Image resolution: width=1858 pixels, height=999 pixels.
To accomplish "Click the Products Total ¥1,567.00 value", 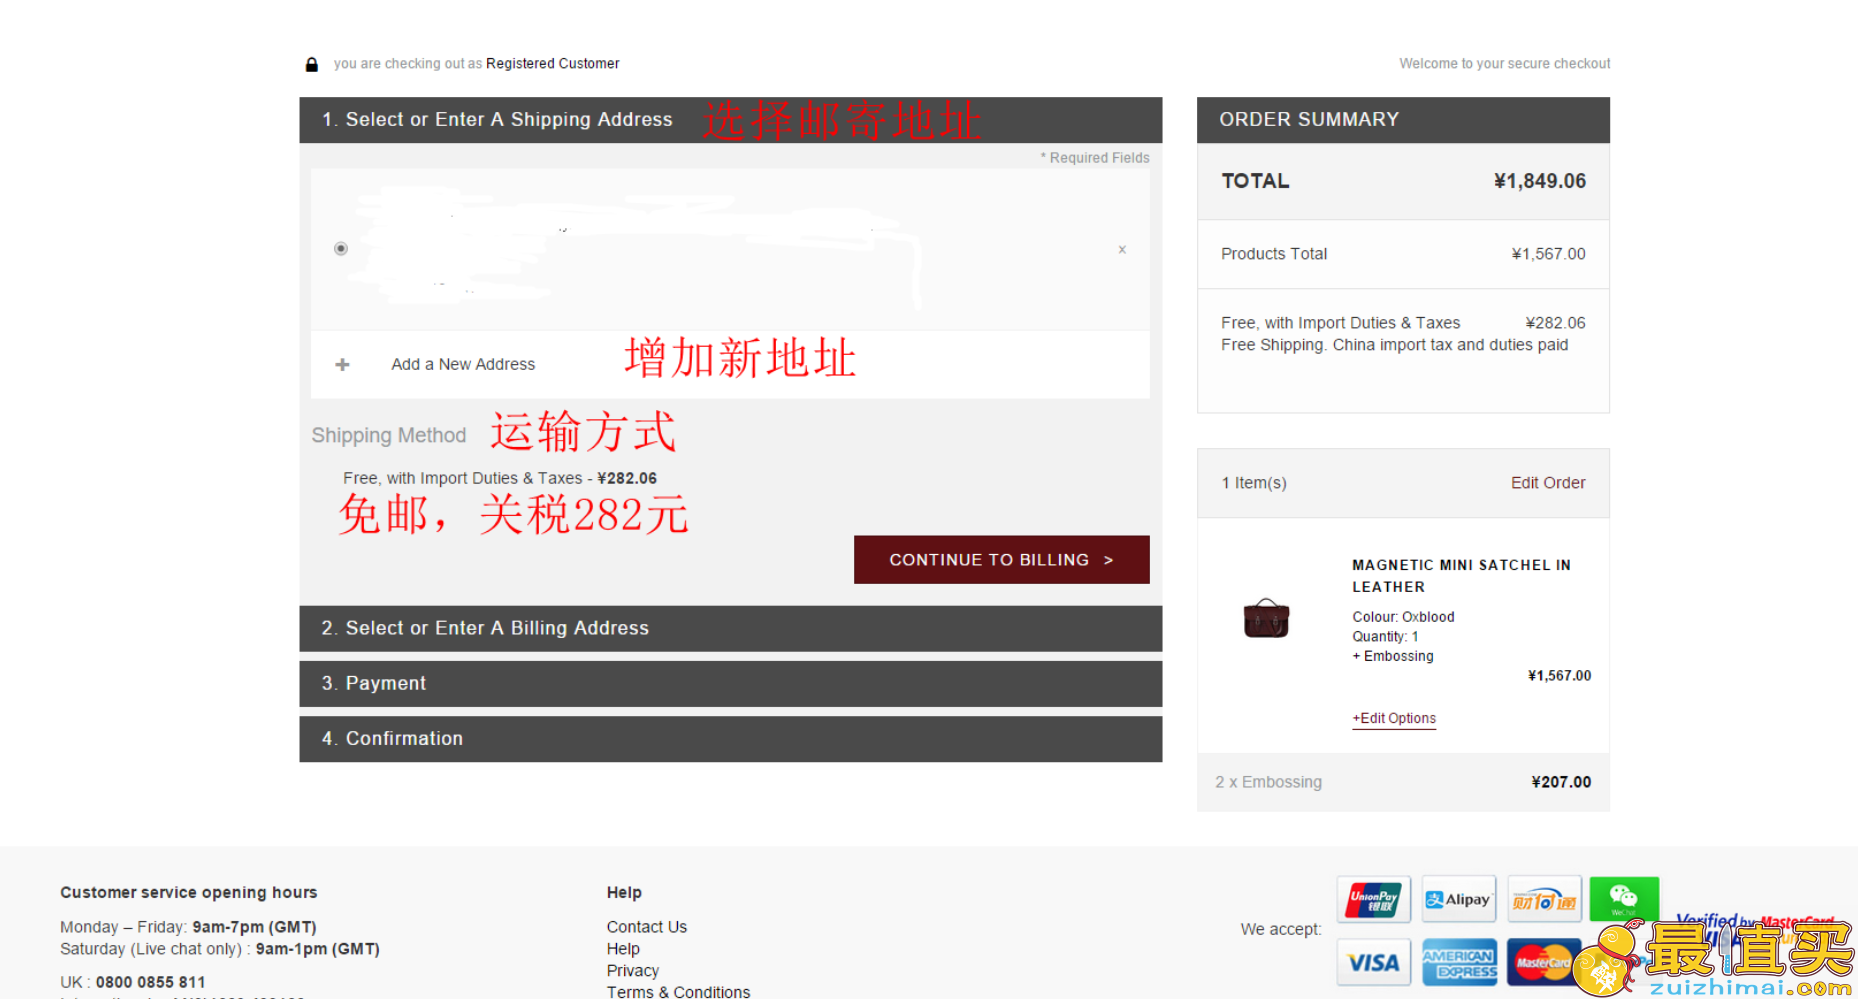I will pos(1548,254).
